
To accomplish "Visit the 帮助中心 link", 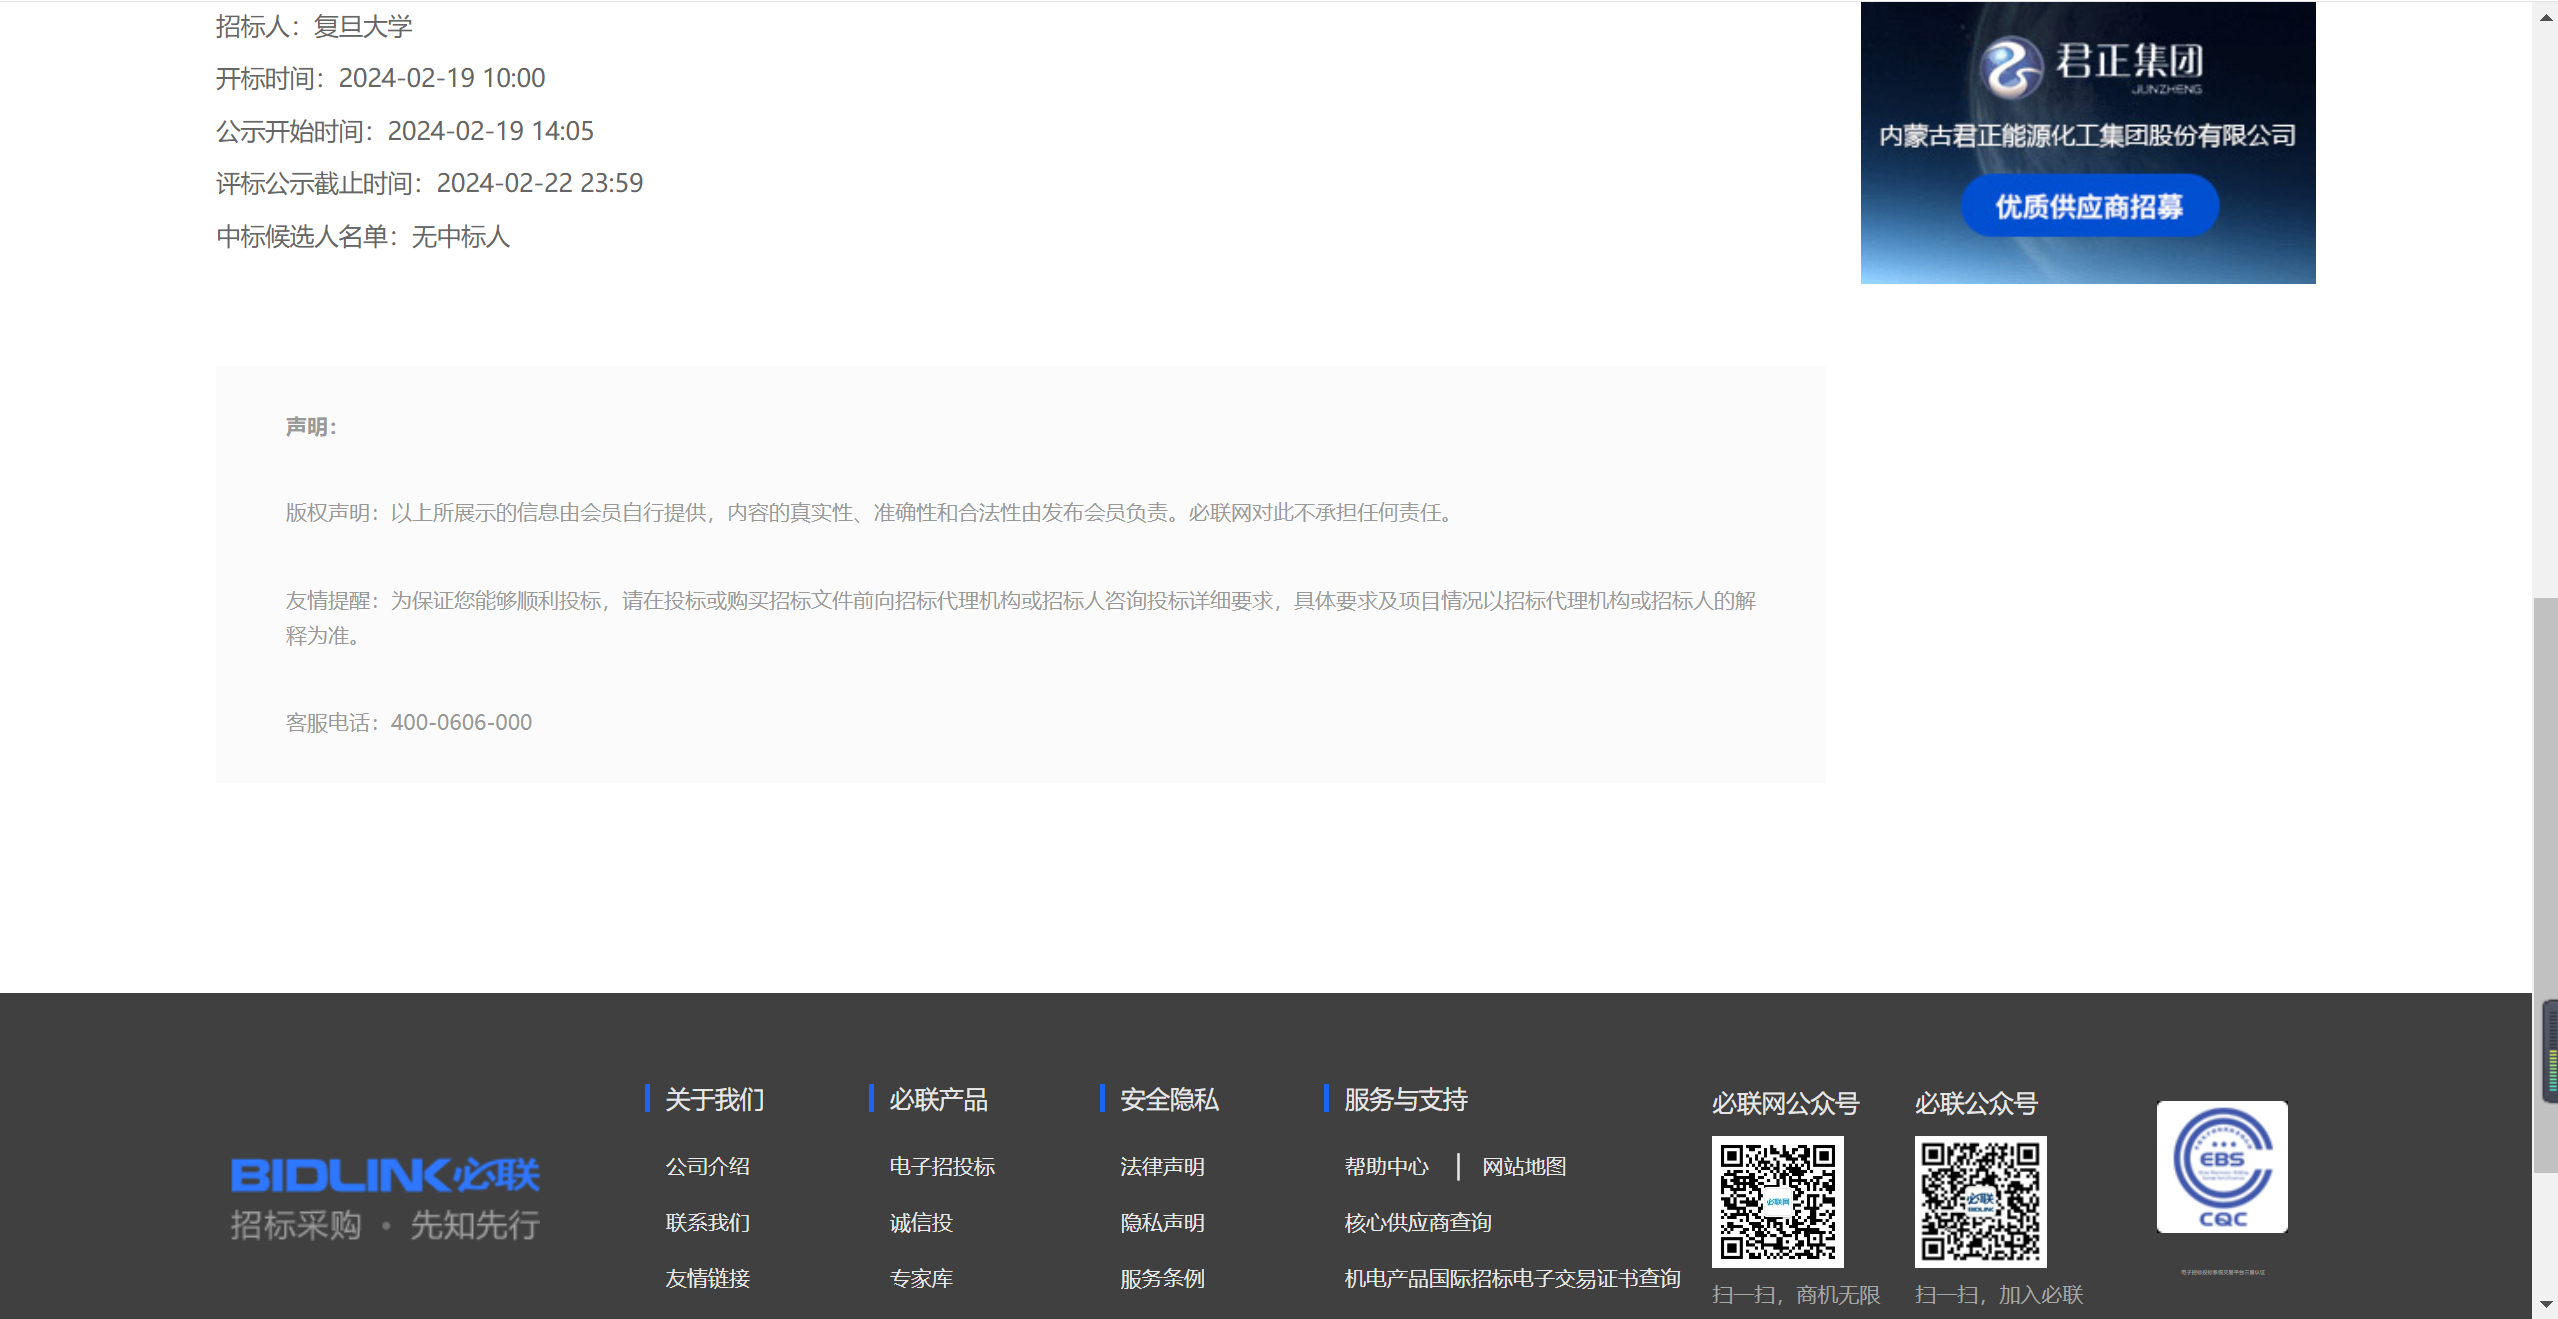I will pyautogui.click(x=1386, y=1166).
